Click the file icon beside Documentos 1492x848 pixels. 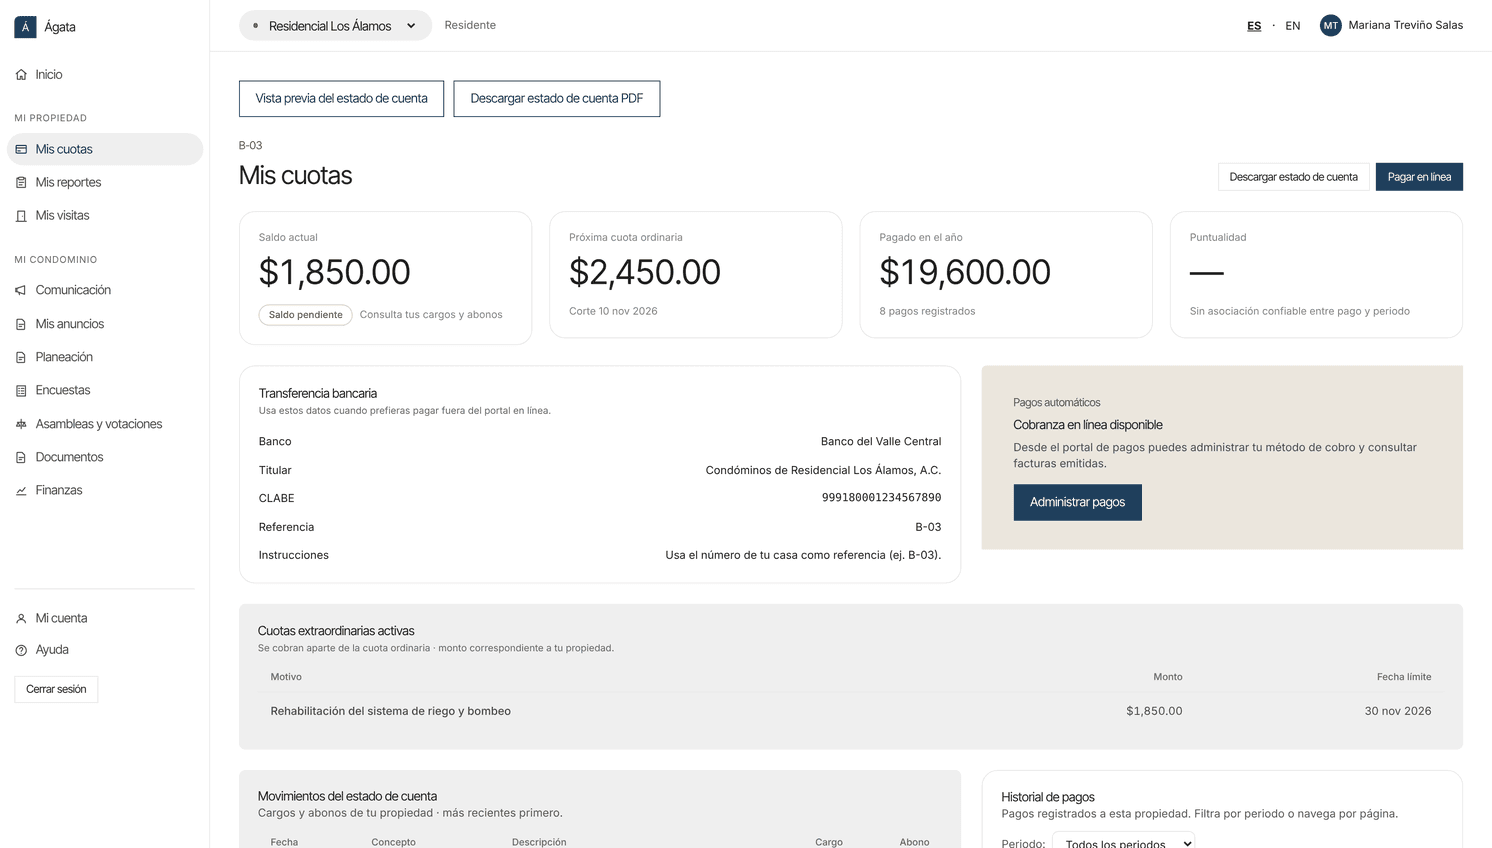tap(21, 458)
